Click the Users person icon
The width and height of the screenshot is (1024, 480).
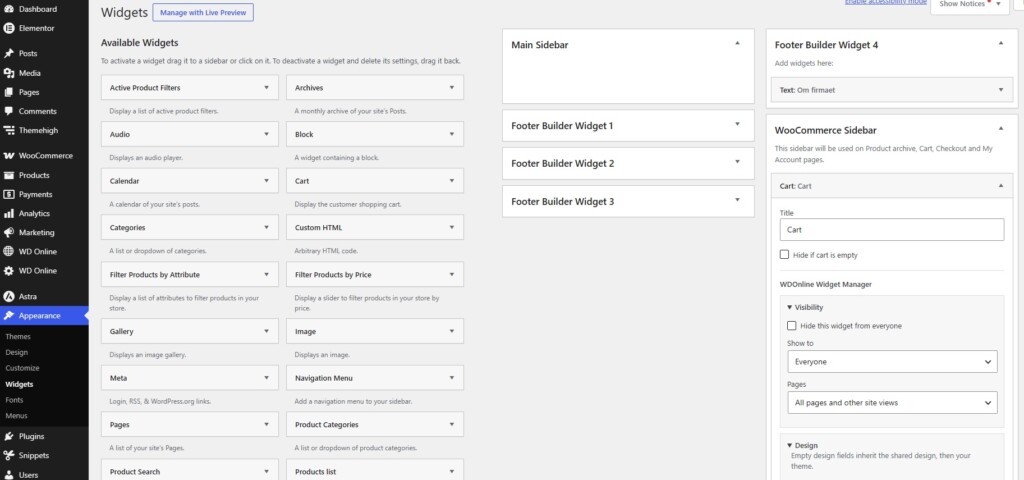tap(9, 475)
